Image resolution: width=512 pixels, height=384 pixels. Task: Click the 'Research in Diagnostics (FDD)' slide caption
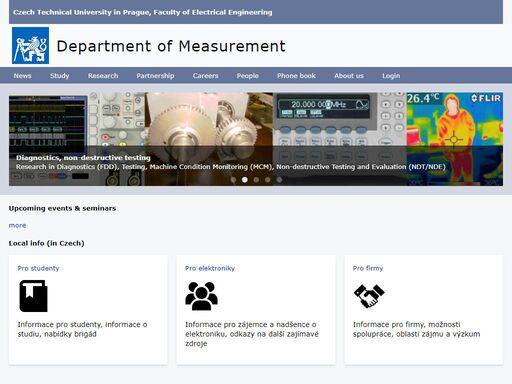tap(231, 167)
